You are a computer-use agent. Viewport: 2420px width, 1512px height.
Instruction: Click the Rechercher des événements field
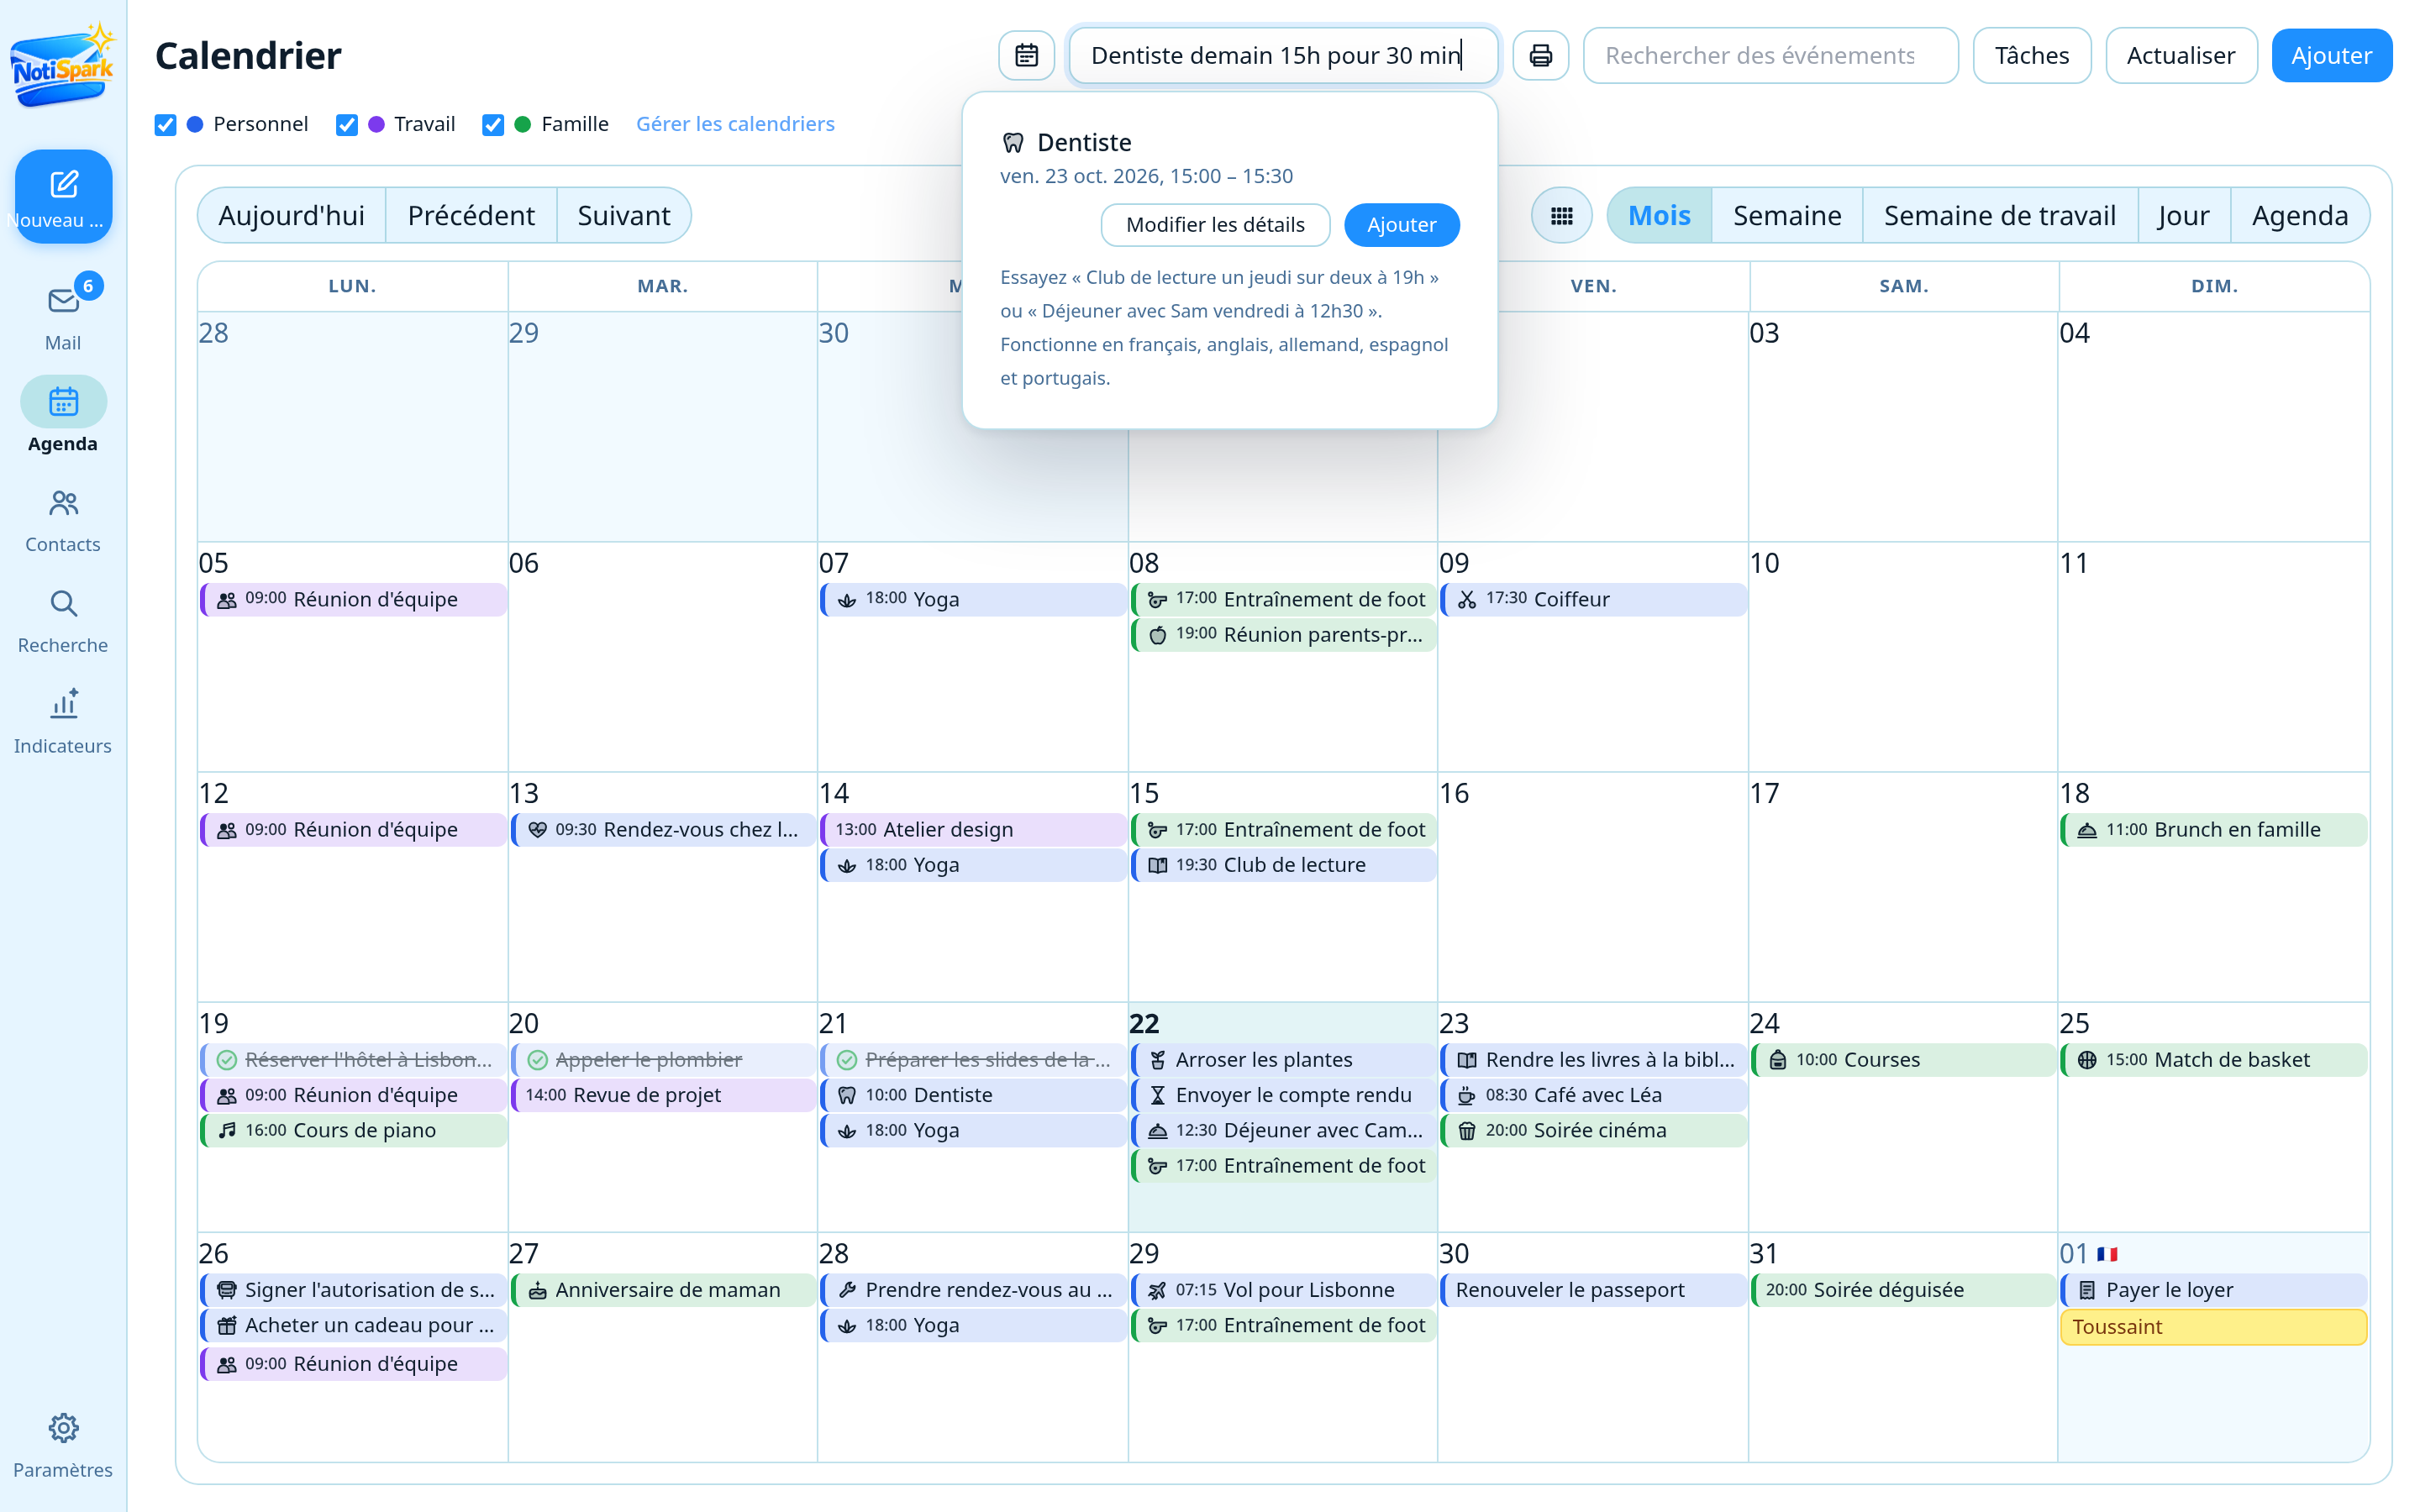[1770, 55]
